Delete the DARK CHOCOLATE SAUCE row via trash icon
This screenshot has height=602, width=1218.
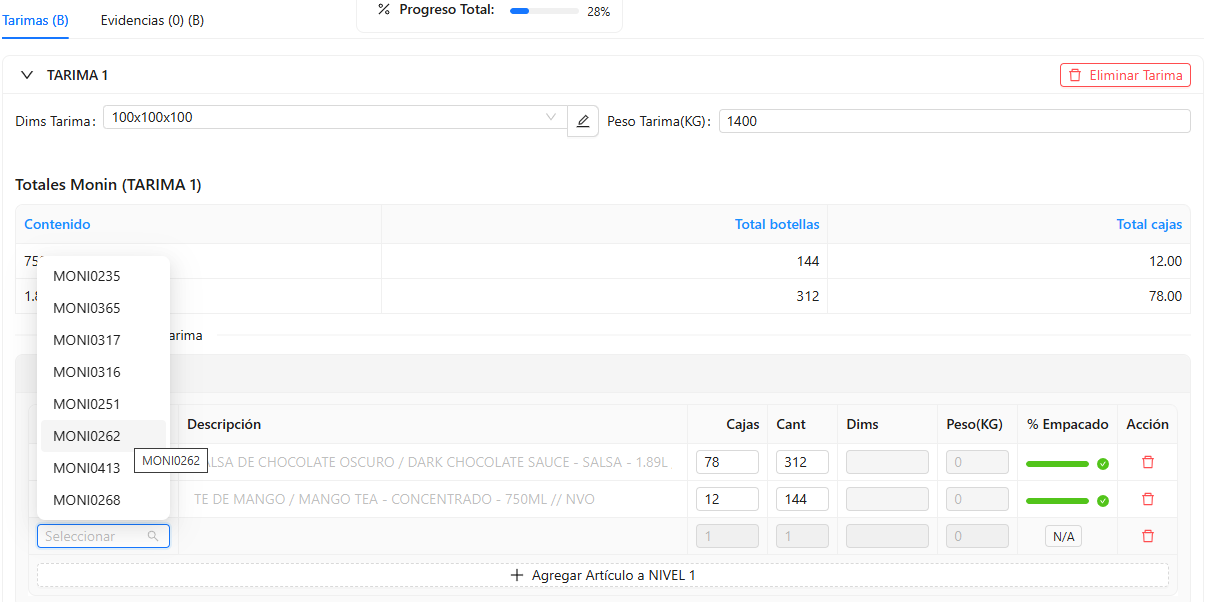[1148, 462]
